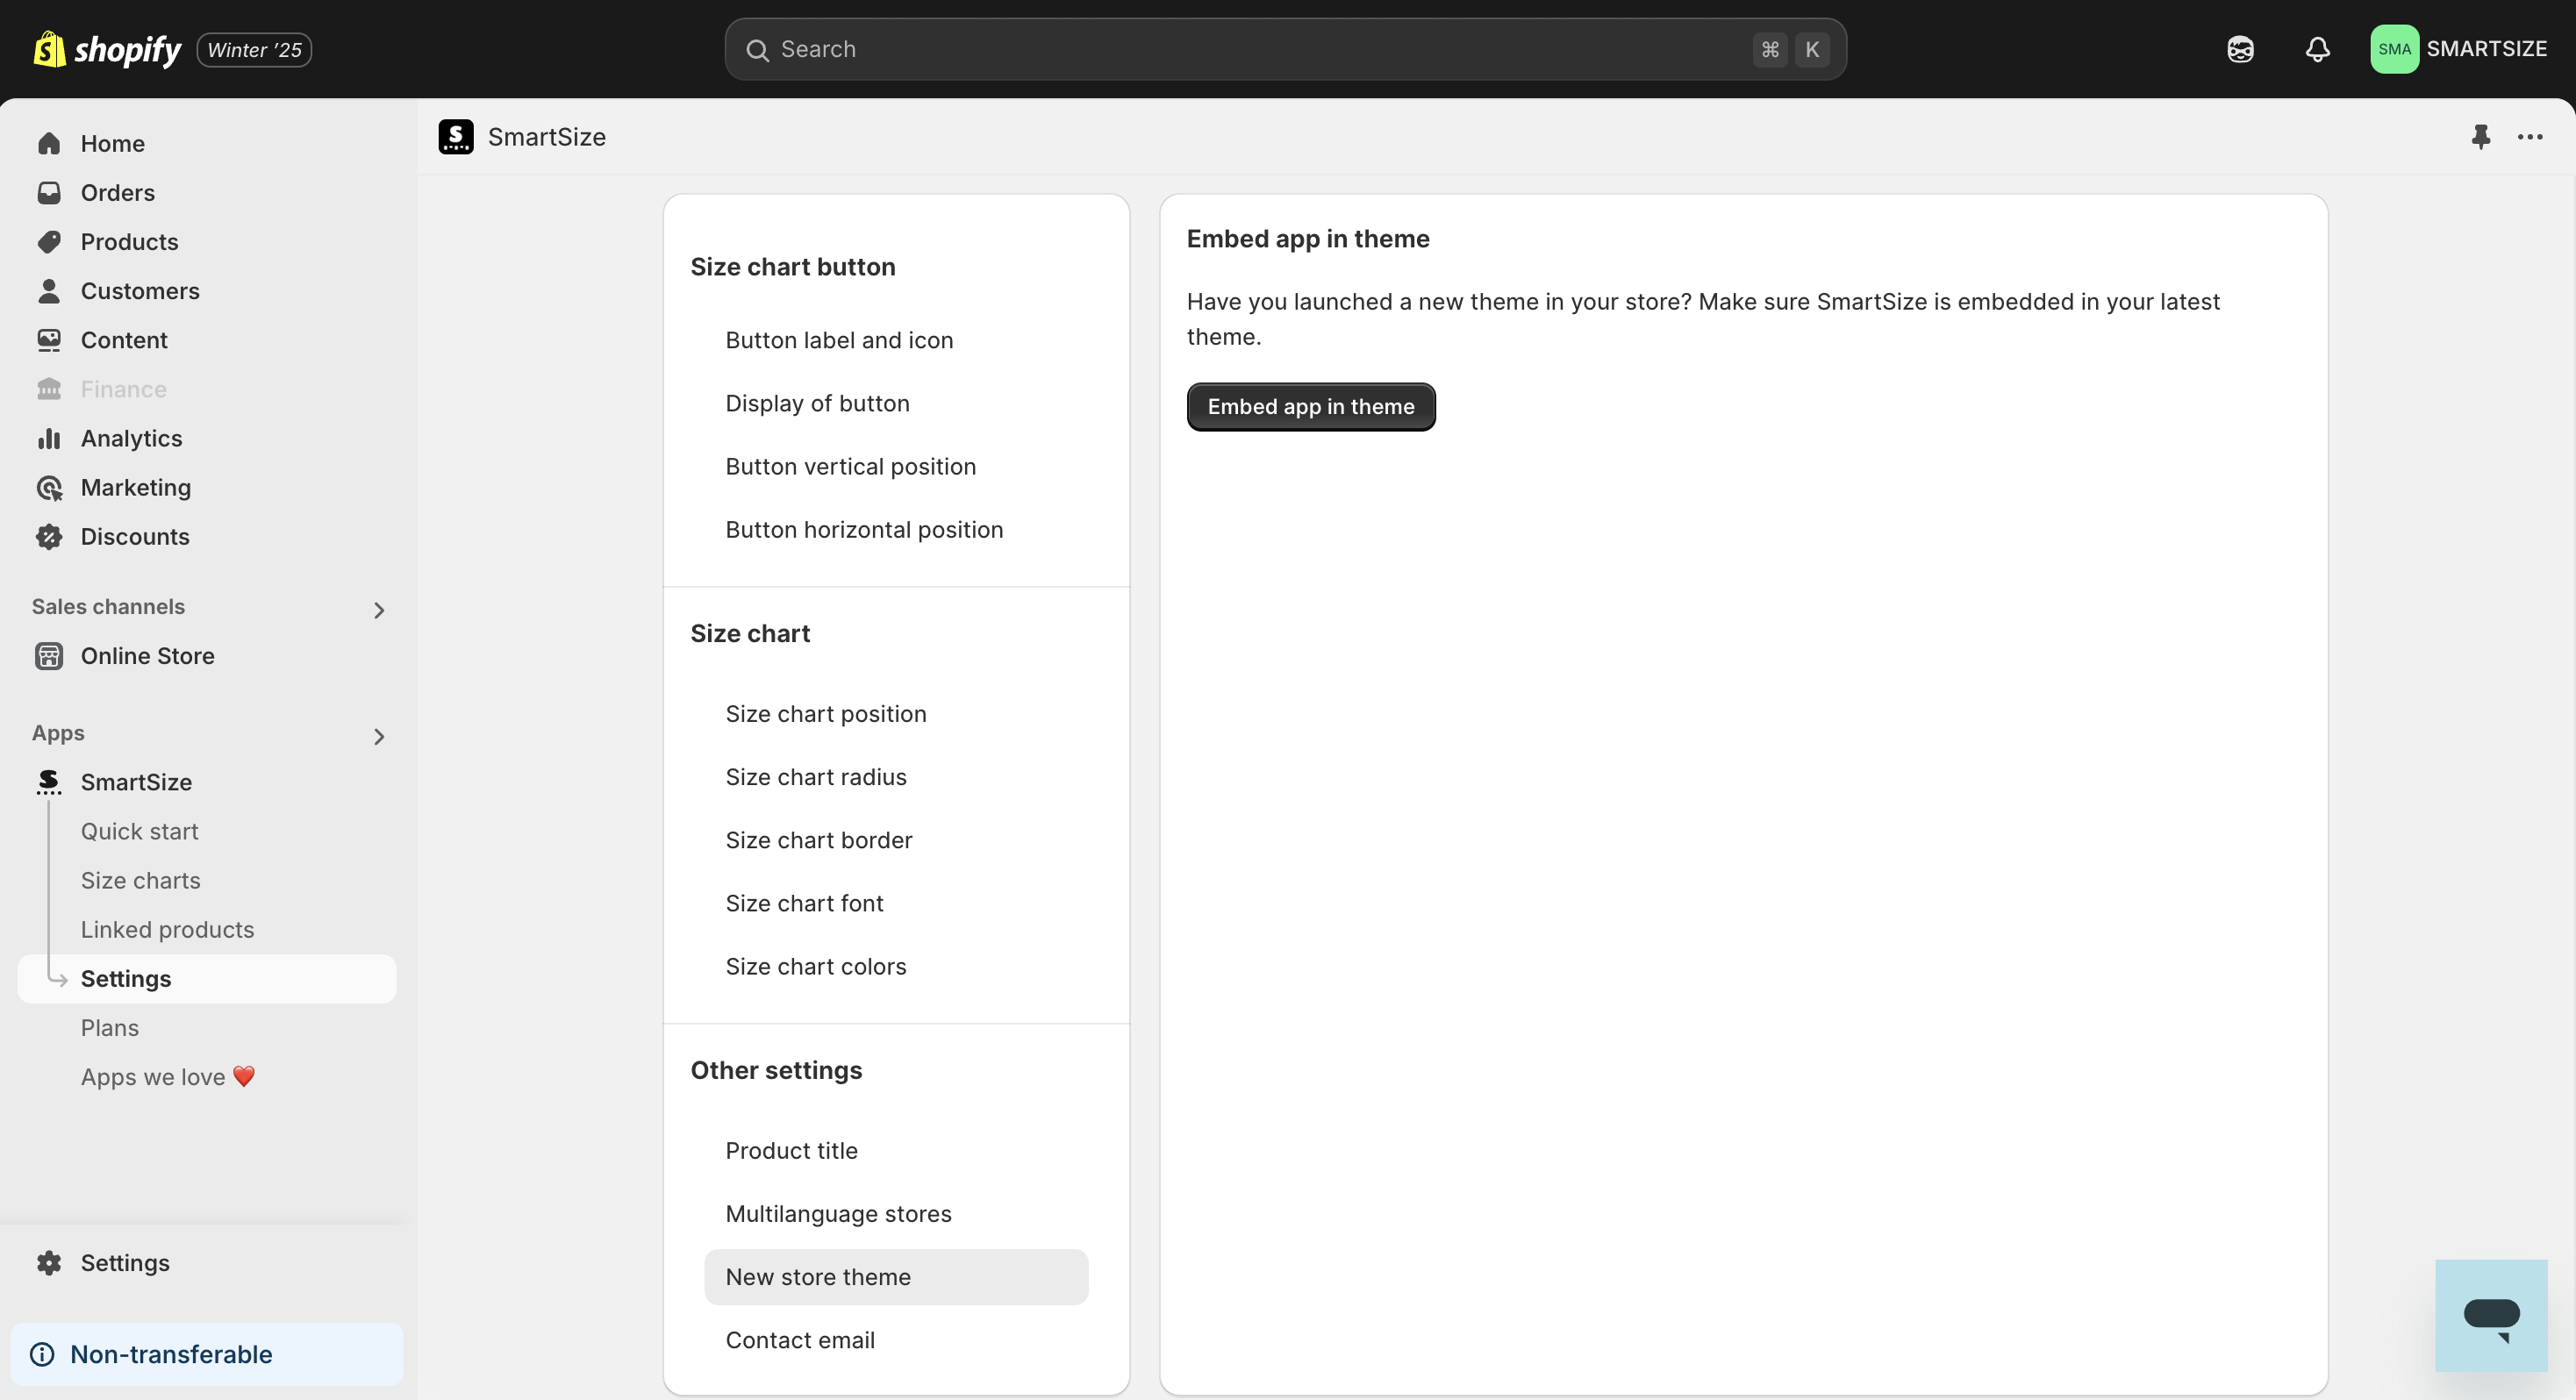Screen dimensions: 2576x1400
Task: Expand the Apps section chevron
Action: [x=379, y=737]
